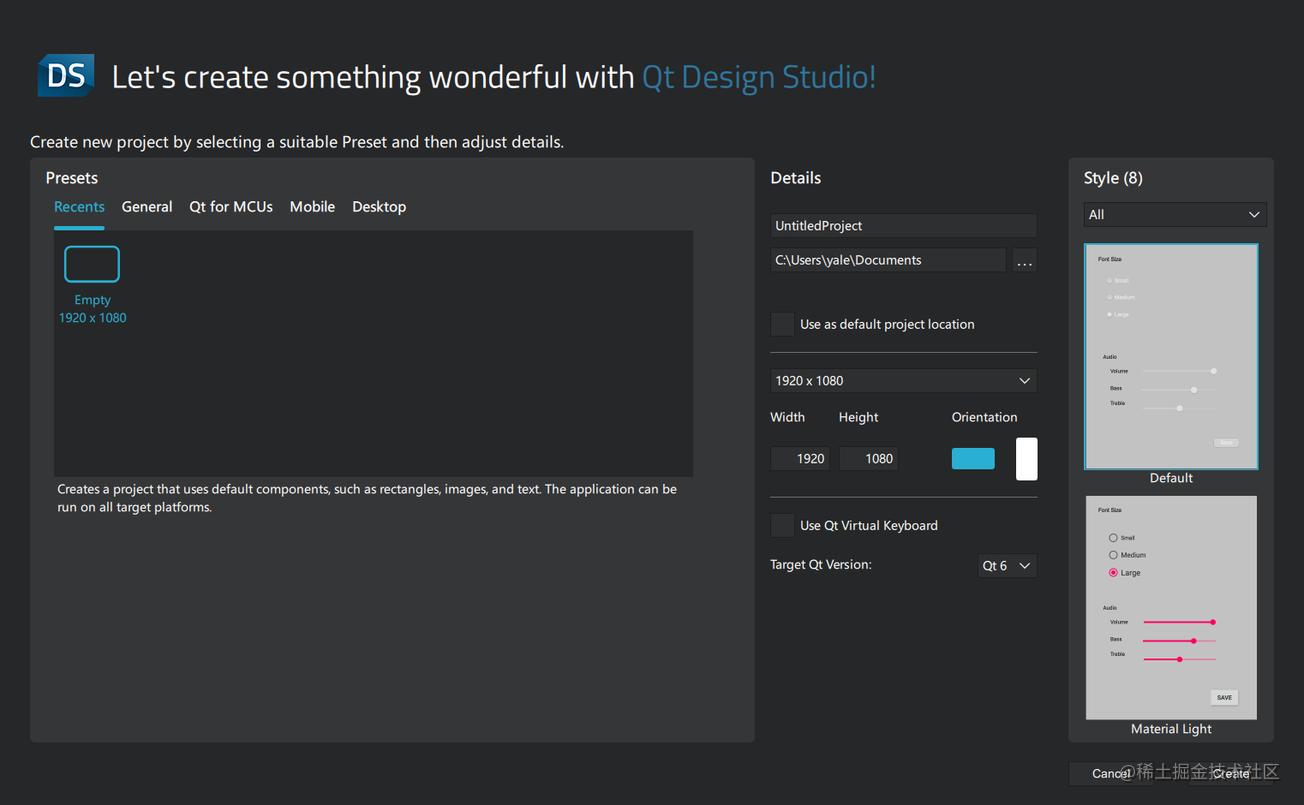This screenshot has height=805, width=1304.
Task: Open the 1920 x 1080 resolution dropdown
Action: click(x=903, y=381)
